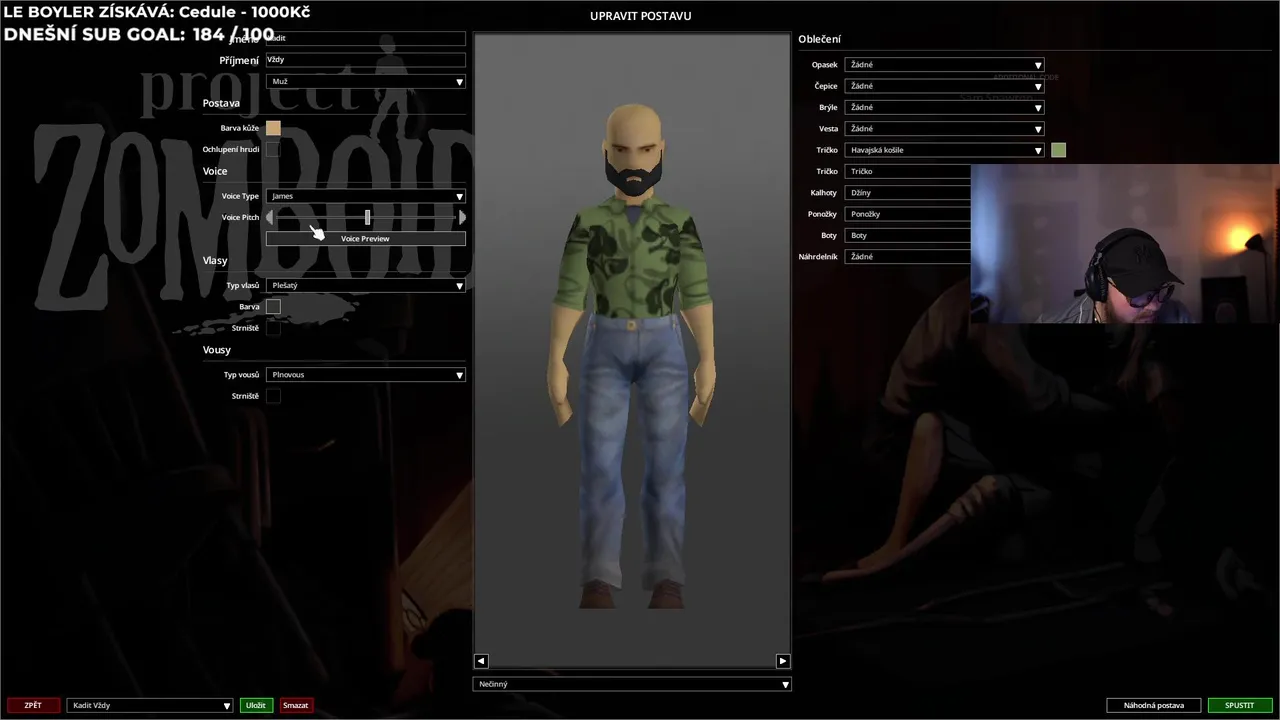Click the red ZPĚT back button
The height and width of the screenshot is (720, 1280).
[x=33, y=705]
